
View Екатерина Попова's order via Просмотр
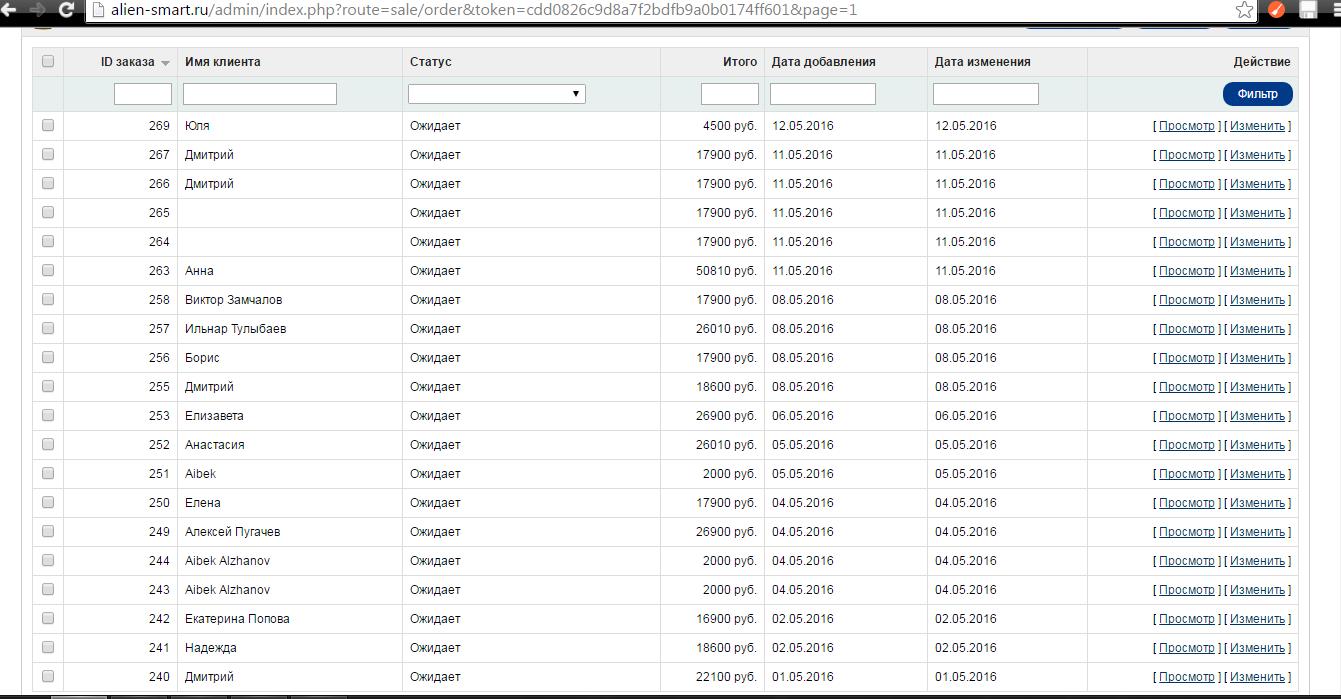(1186, 619)
